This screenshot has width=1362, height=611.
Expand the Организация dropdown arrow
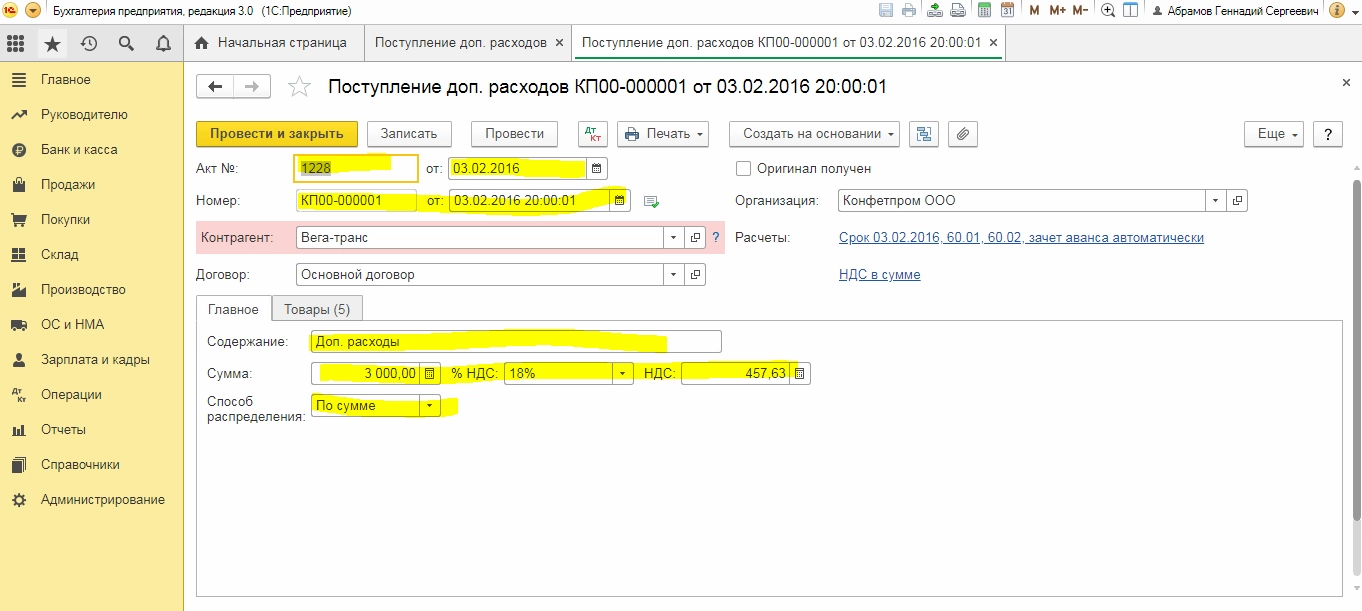click(x=1217, y=201)
